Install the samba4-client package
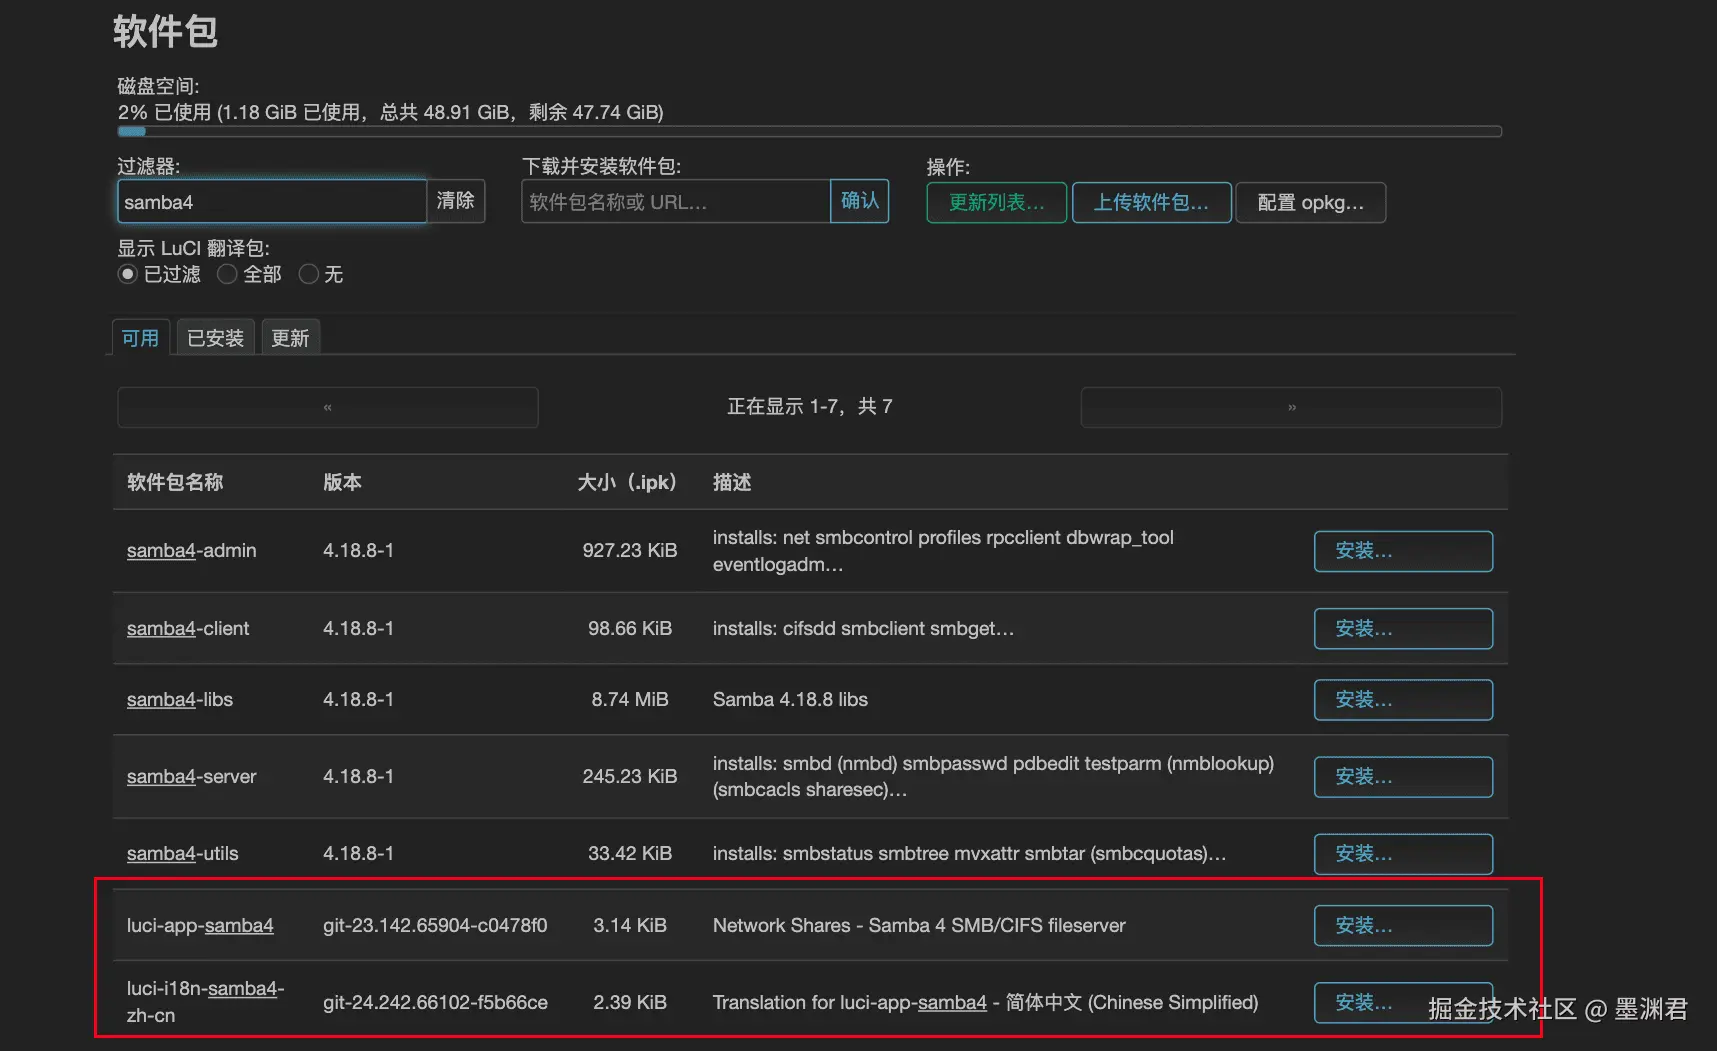1717x1051 pixels. (1403, 628)
